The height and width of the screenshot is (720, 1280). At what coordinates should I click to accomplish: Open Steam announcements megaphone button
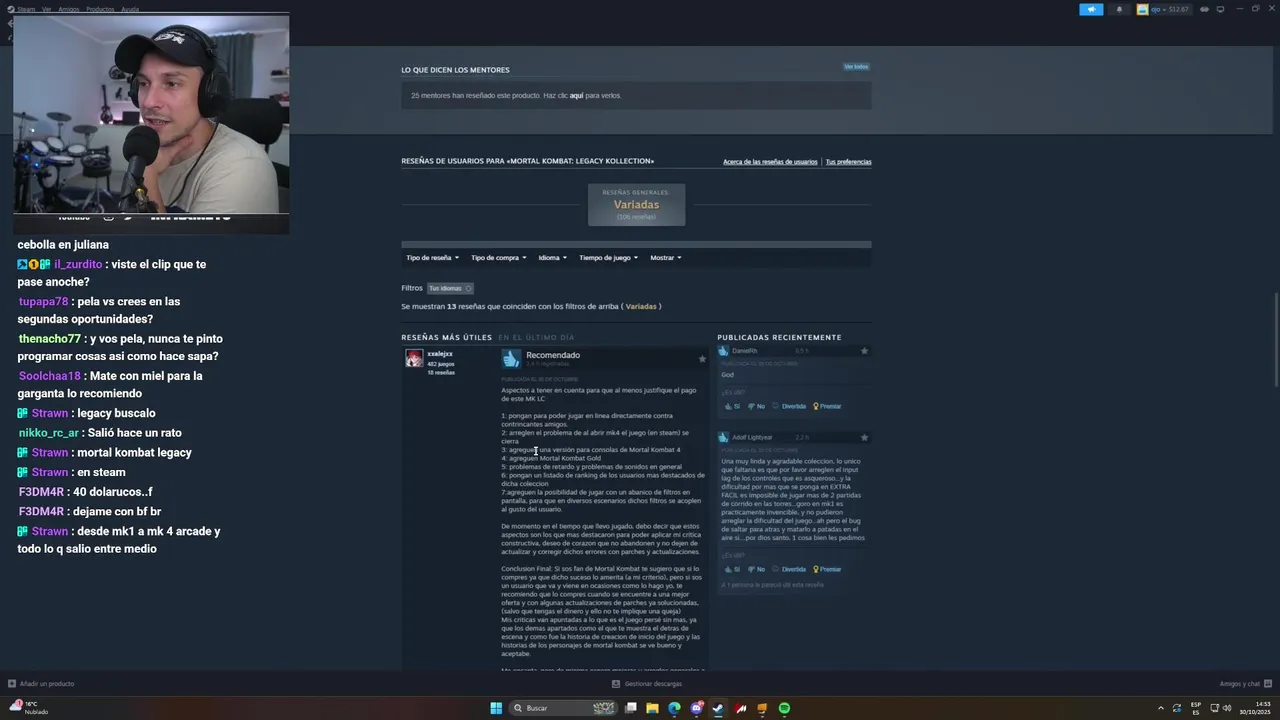(x=1091, y=9)
